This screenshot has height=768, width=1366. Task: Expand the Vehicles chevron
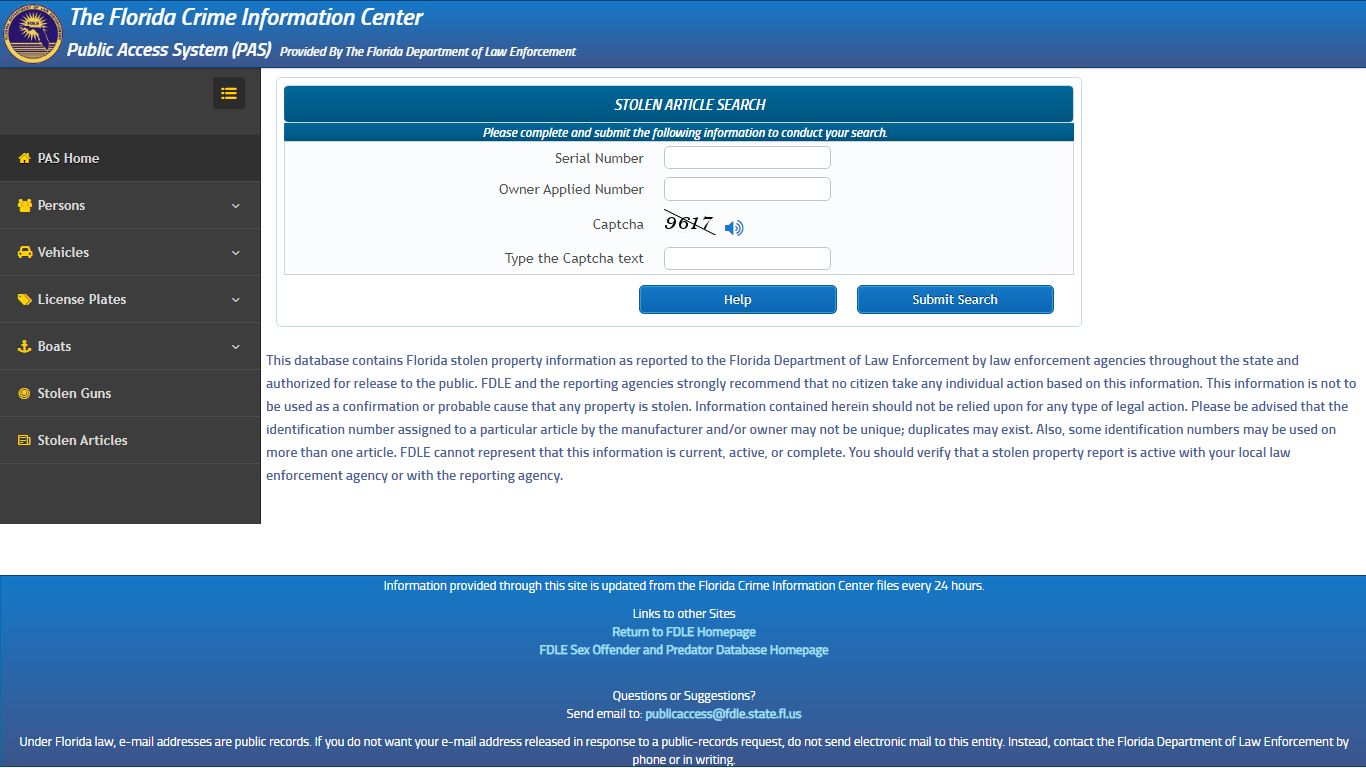[x=236, y=253]
